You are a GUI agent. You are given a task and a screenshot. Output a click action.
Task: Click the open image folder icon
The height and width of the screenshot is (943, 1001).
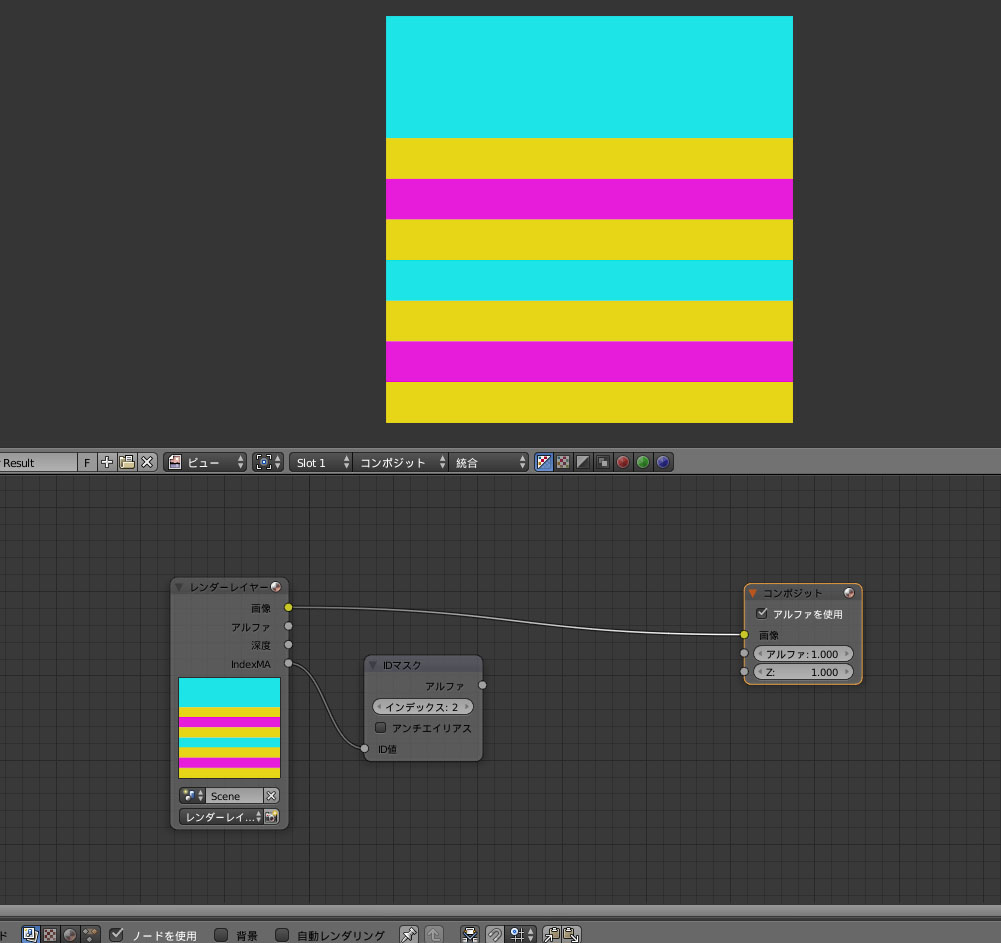click(127, 462)
